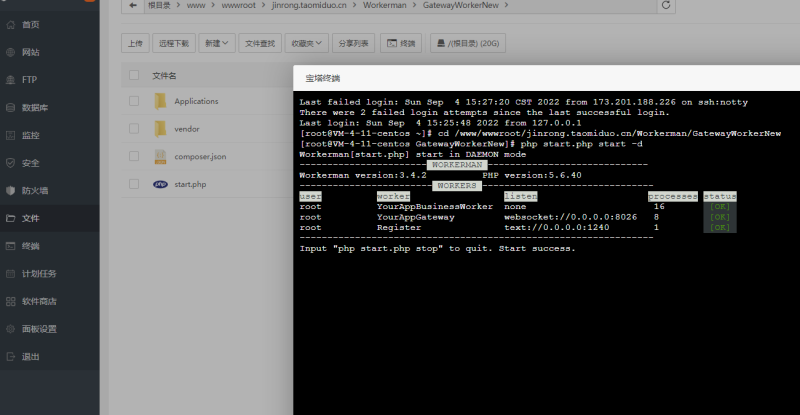Click the refresh icon beside path bar
Viewport: 800px width, 415px height.
[666, 5]
